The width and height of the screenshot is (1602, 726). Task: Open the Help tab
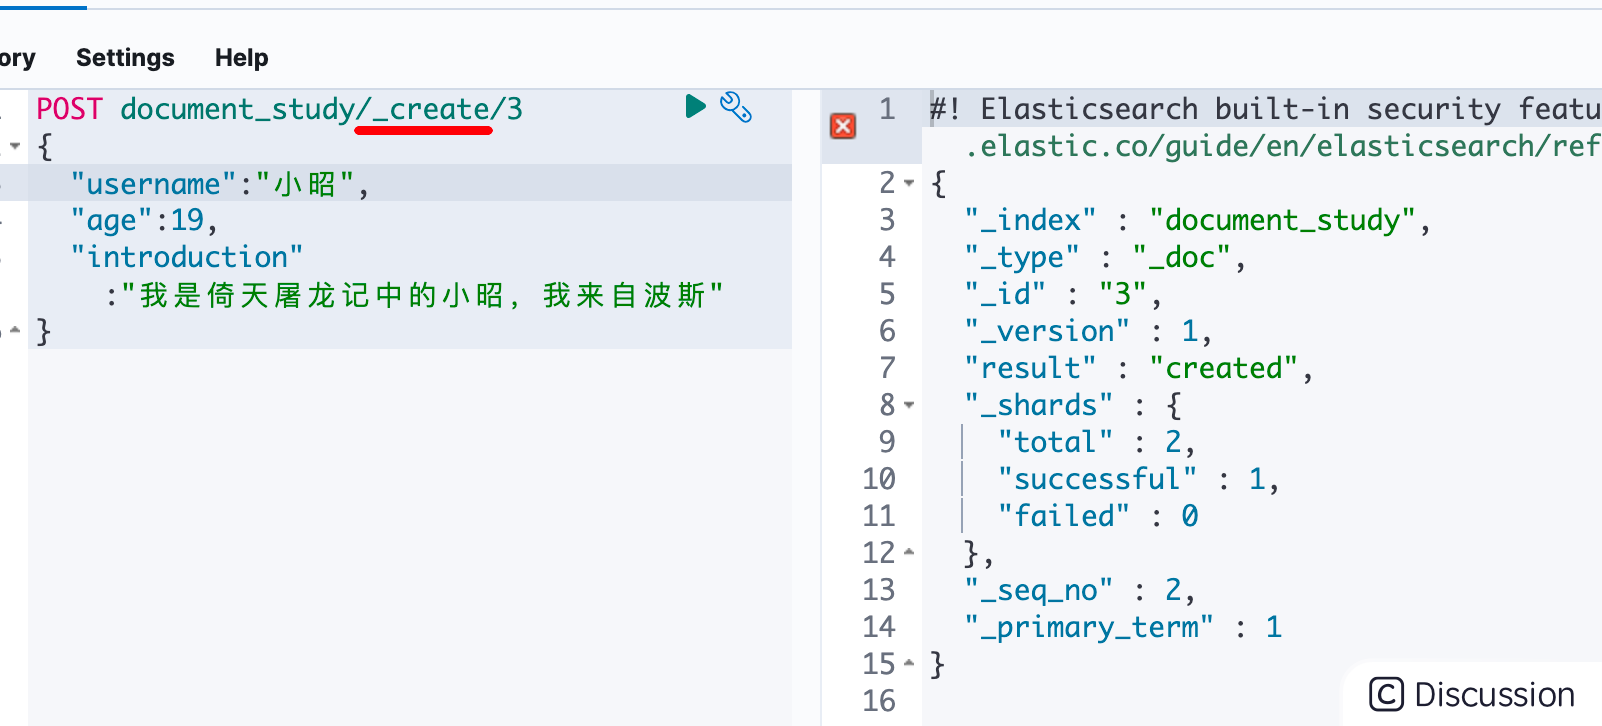pyautogui.click(x=242, y=58)
